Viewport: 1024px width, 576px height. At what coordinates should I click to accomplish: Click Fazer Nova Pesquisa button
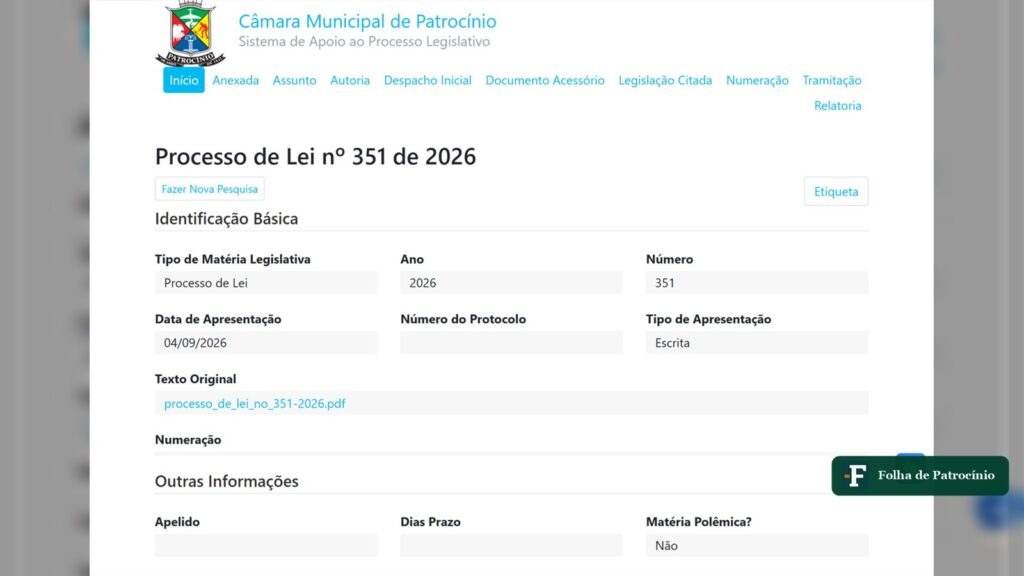click(210, 189)
